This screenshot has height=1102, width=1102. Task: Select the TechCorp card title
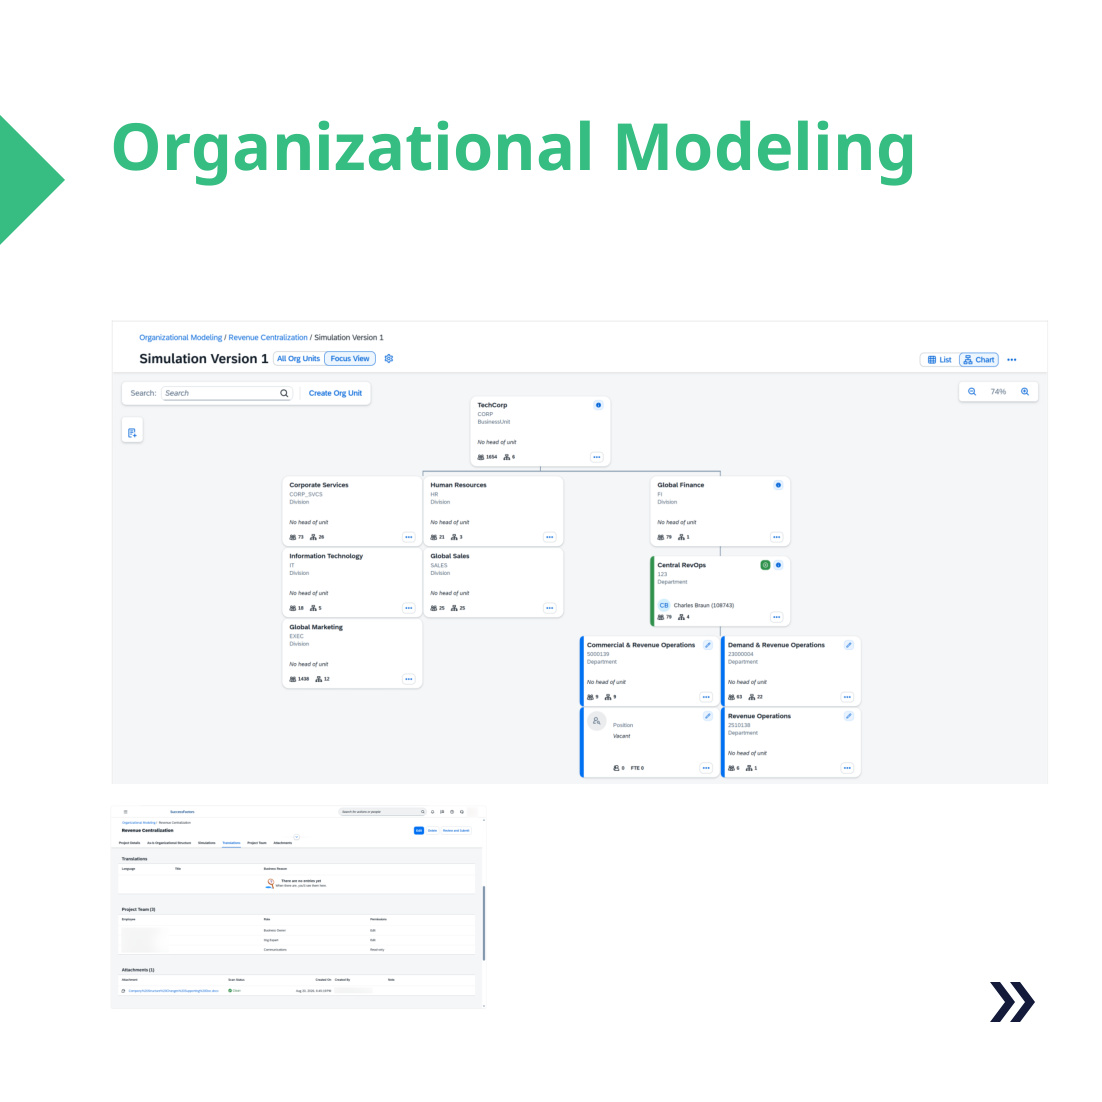tap(492, 405)
